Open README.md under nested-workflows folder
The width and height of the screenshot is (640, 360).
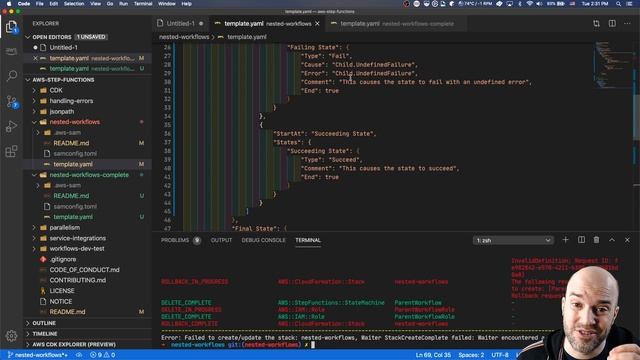[x=71, y=143]
